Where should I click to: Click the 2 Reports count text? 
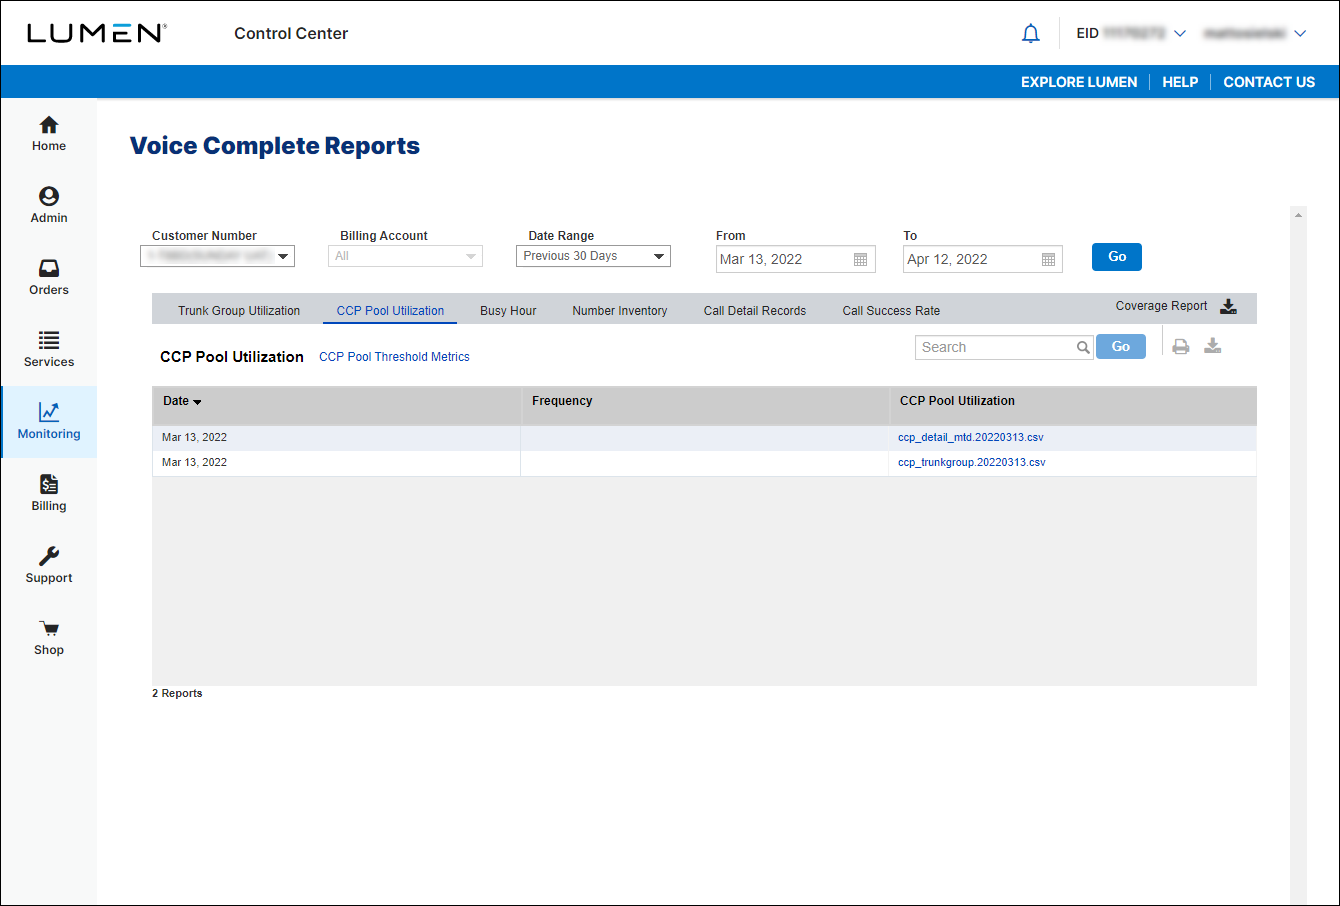point(177,693)
